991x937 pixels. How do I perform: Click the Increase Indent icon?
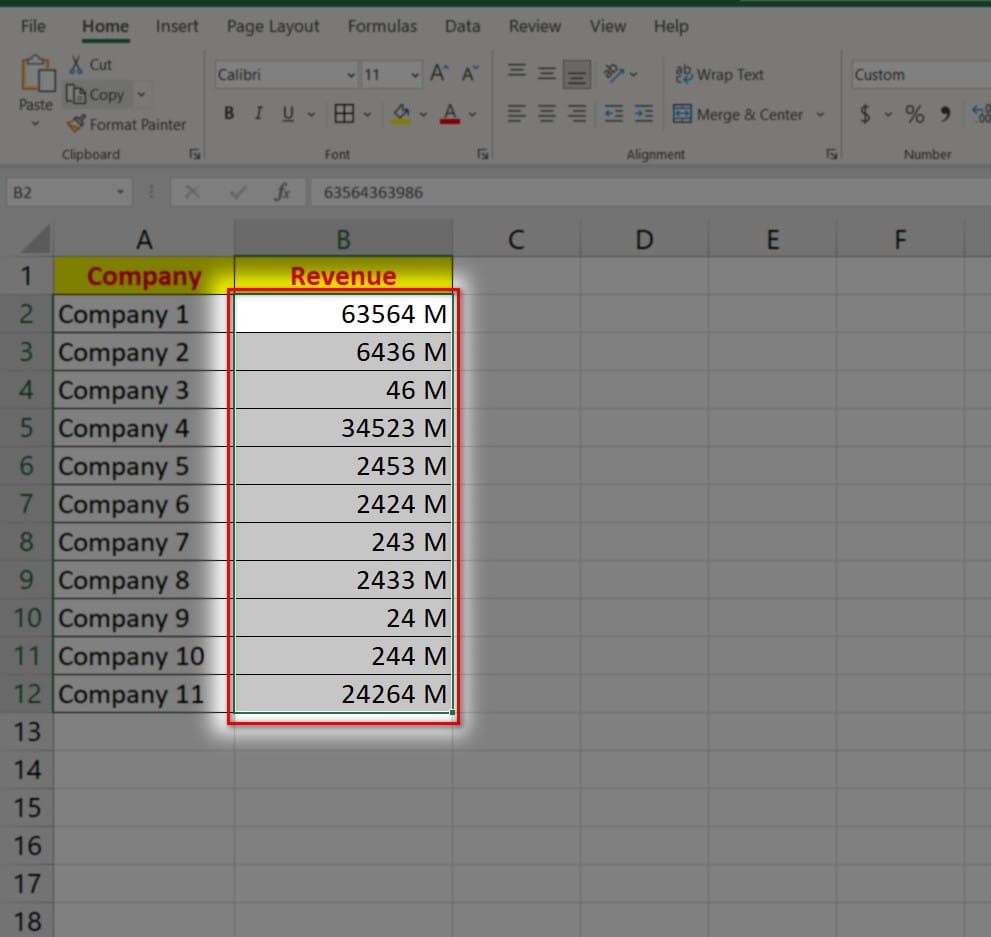(644, 114)
